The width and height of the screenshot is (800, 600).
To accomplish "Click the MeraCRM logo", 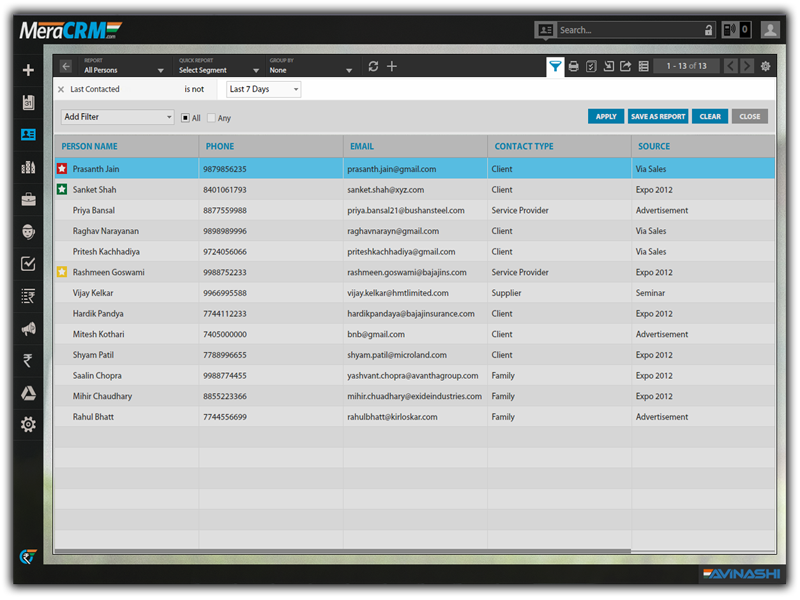I will tap(71, 30).
